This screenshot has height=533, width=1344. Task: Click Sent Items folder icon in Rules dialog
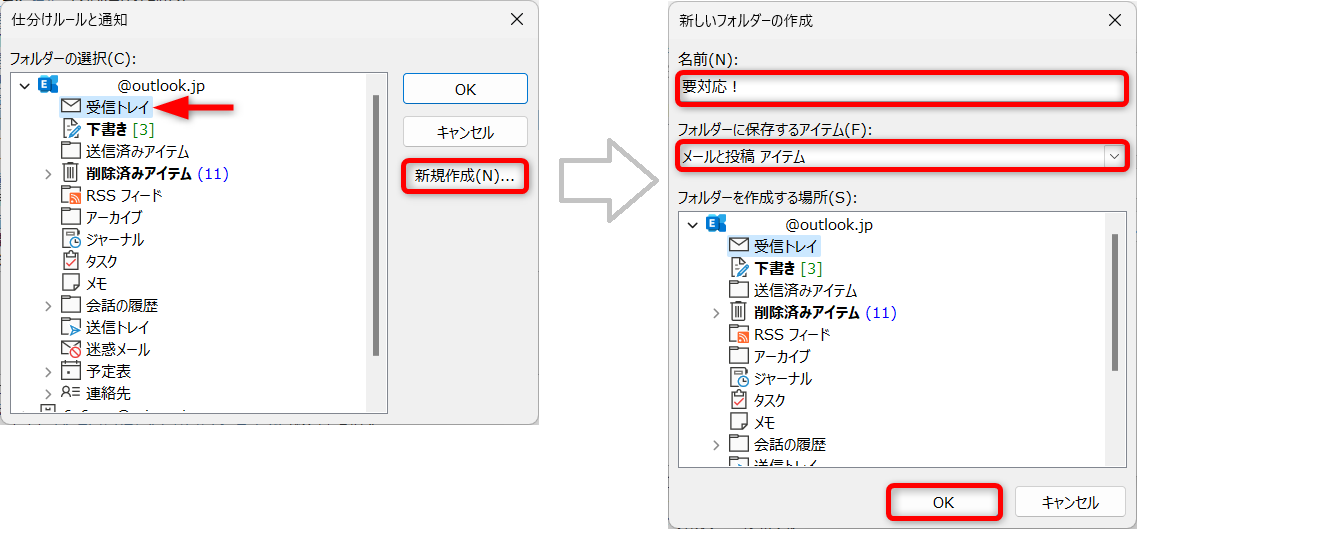click(x=70, y=151)
